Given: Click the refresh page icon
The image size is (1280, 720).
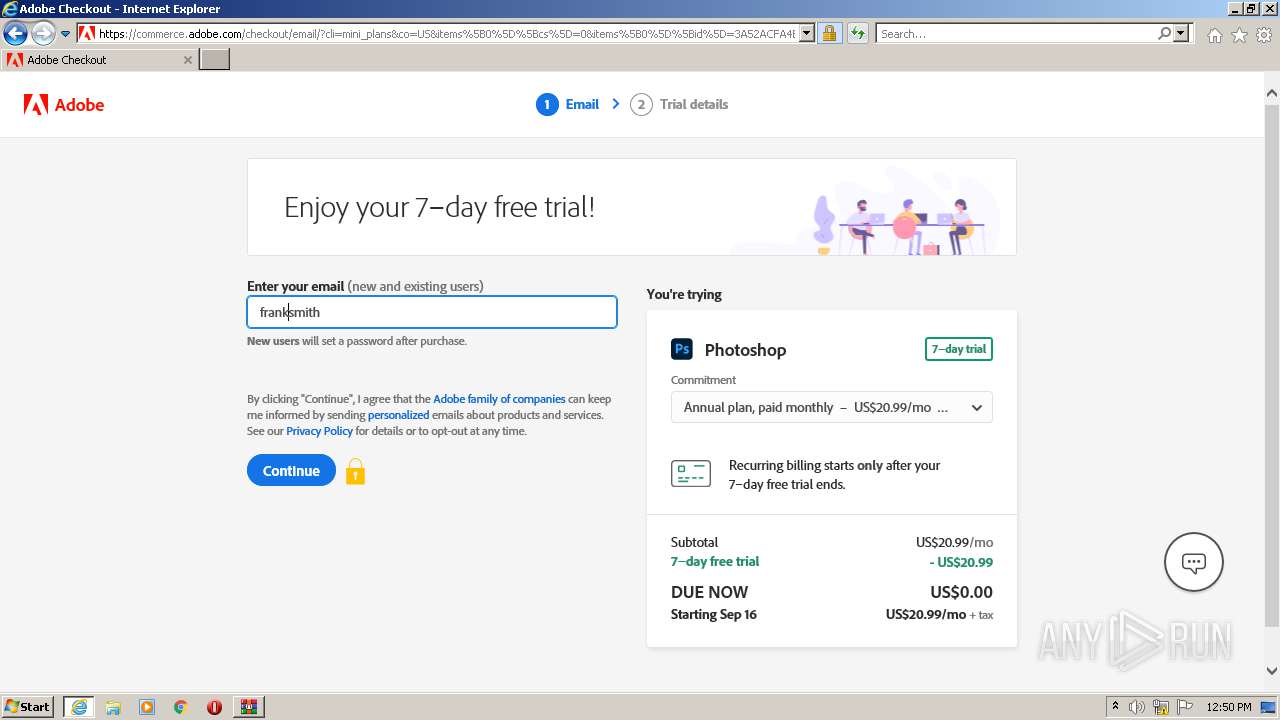Looking at the screenshot, I should tap(858, 33).
